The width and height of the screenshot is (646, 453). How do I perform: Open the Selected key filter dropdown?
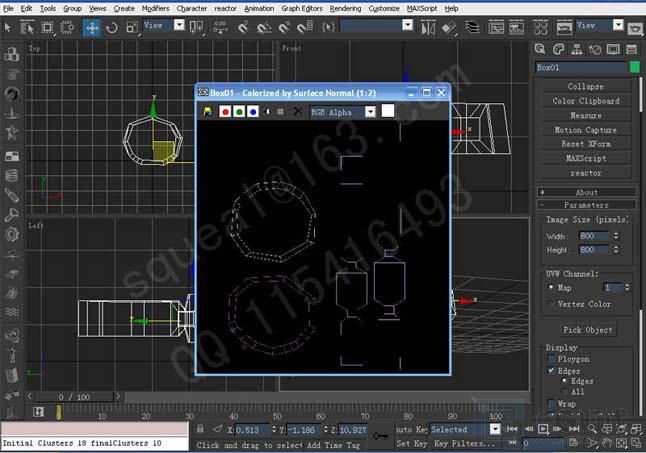pos(495,430)
